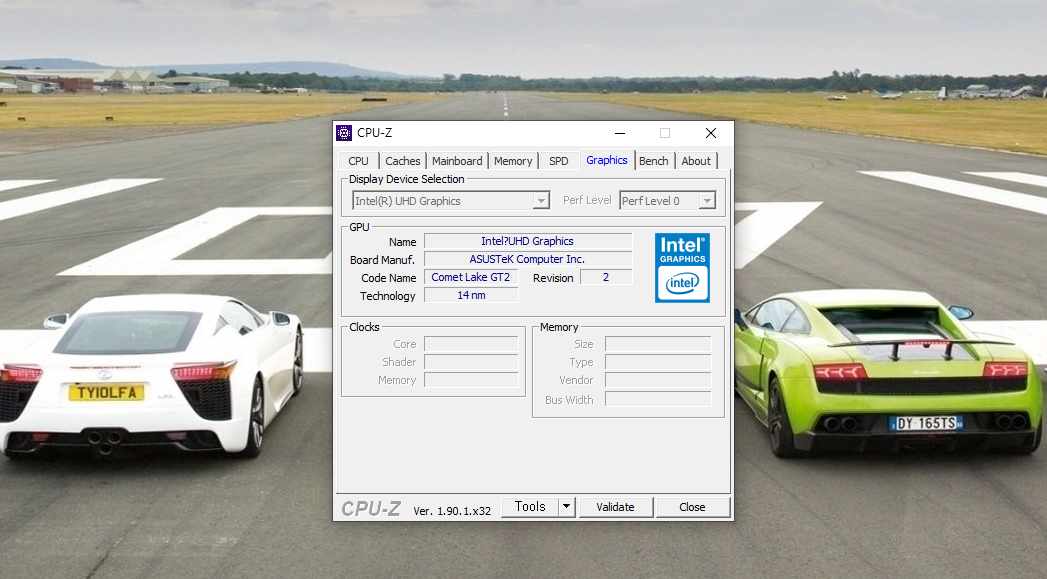
Task: Click the empty Shader clock field
Action: (471, 362)
